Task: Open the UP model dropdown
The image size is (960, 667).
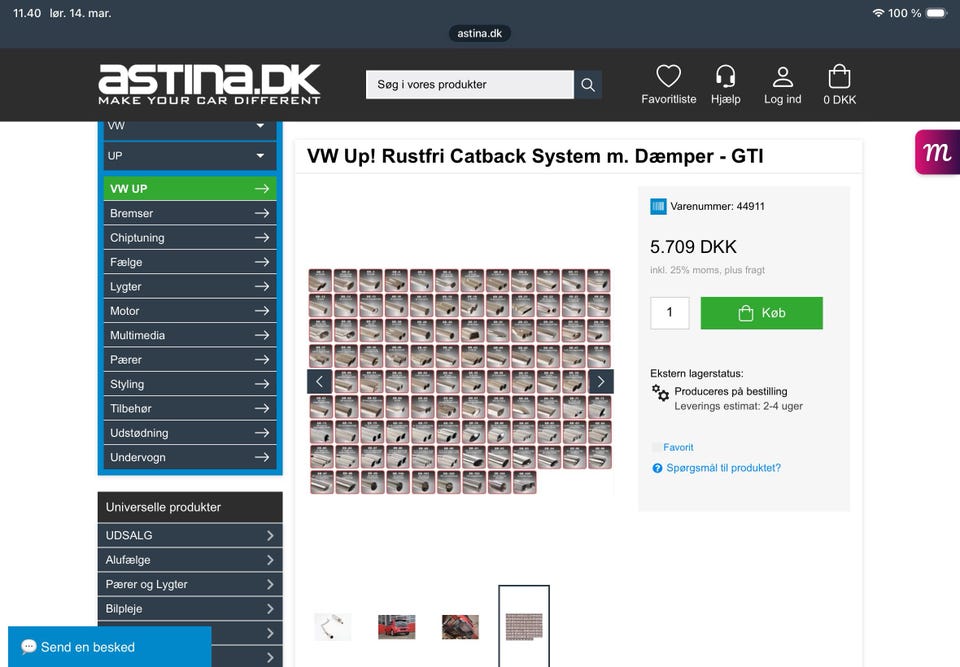Action: pos(190,156)
